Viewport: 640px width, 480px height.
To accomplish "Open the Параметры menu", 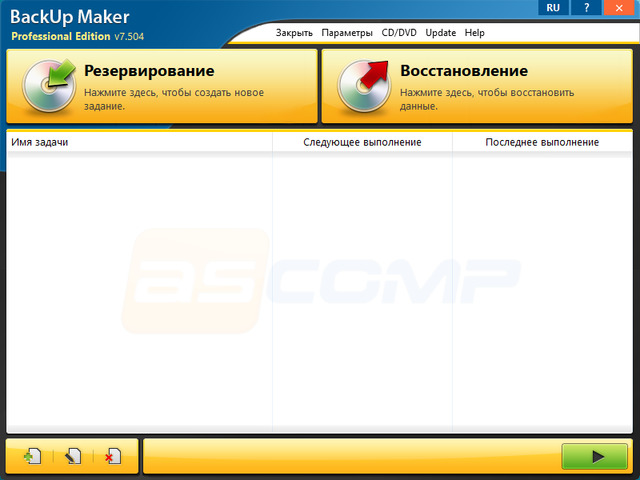I will click(x=348, y=33).
